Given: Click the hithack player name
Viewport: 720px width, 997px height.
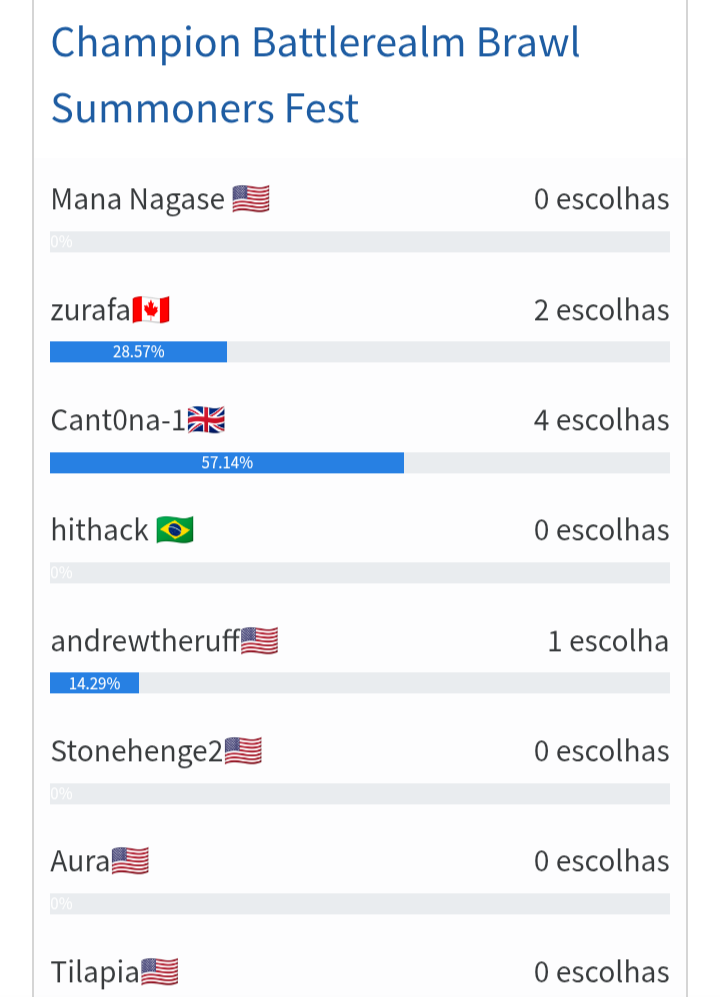Looking at the screenshot, I should [x=100, y=530].
